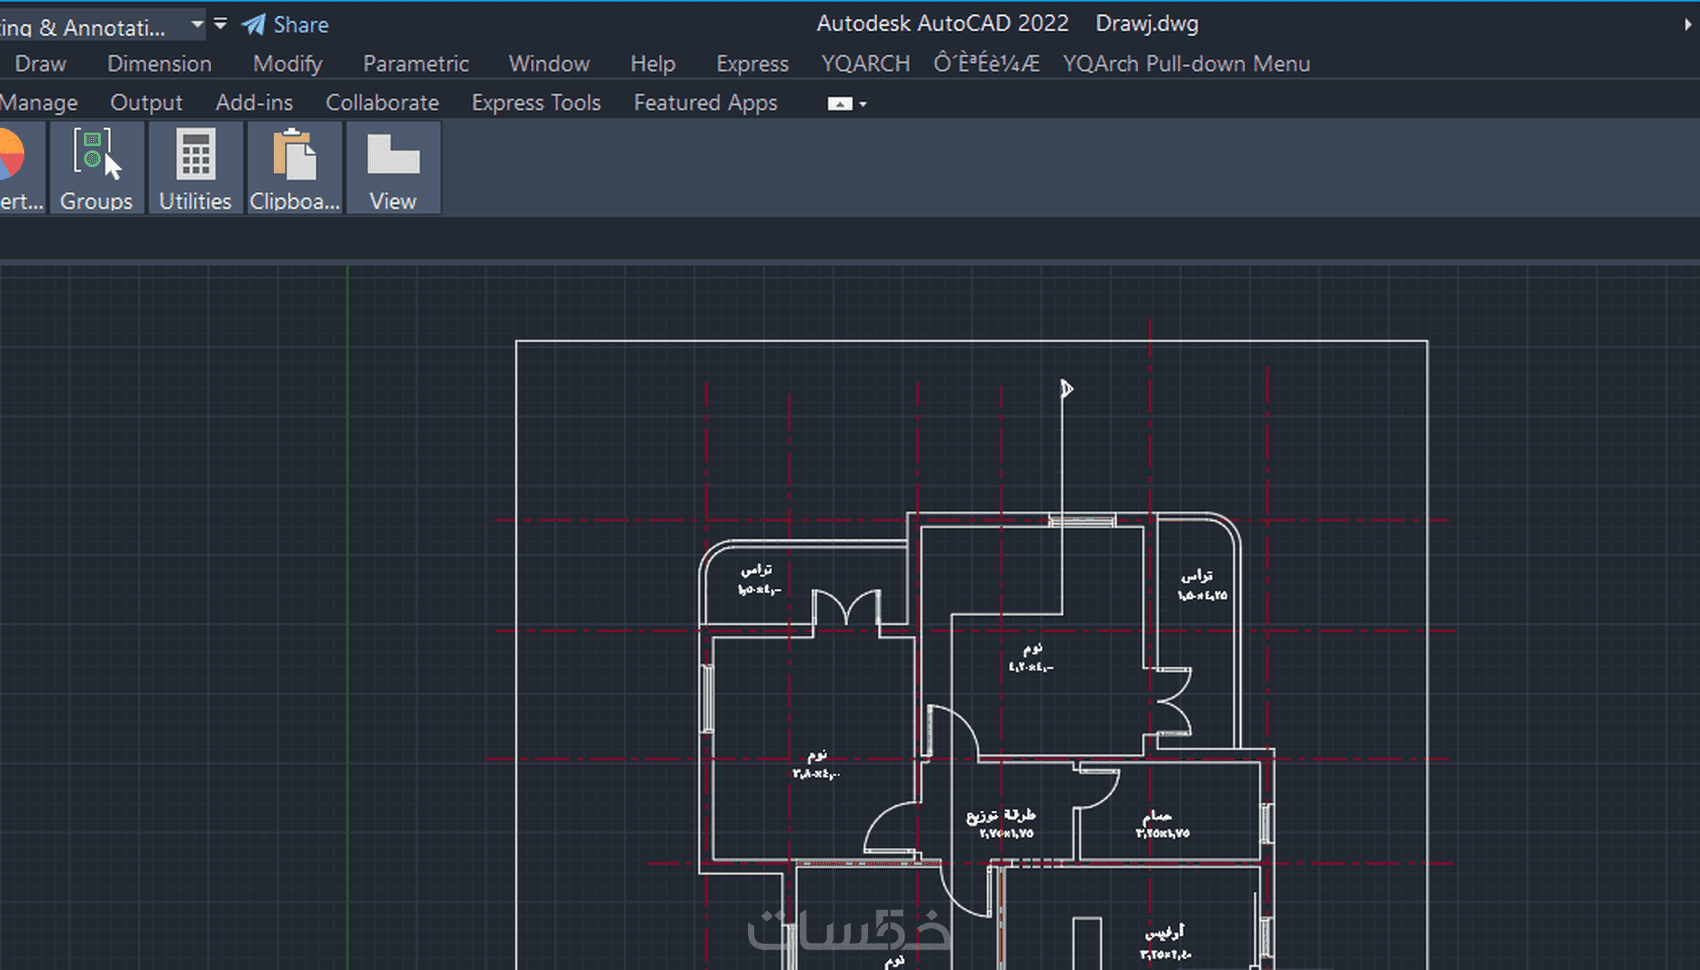The image size is (1700, 970).
Task: Open the YQArch Pull-down Menu
Action: pos(1186,64)
